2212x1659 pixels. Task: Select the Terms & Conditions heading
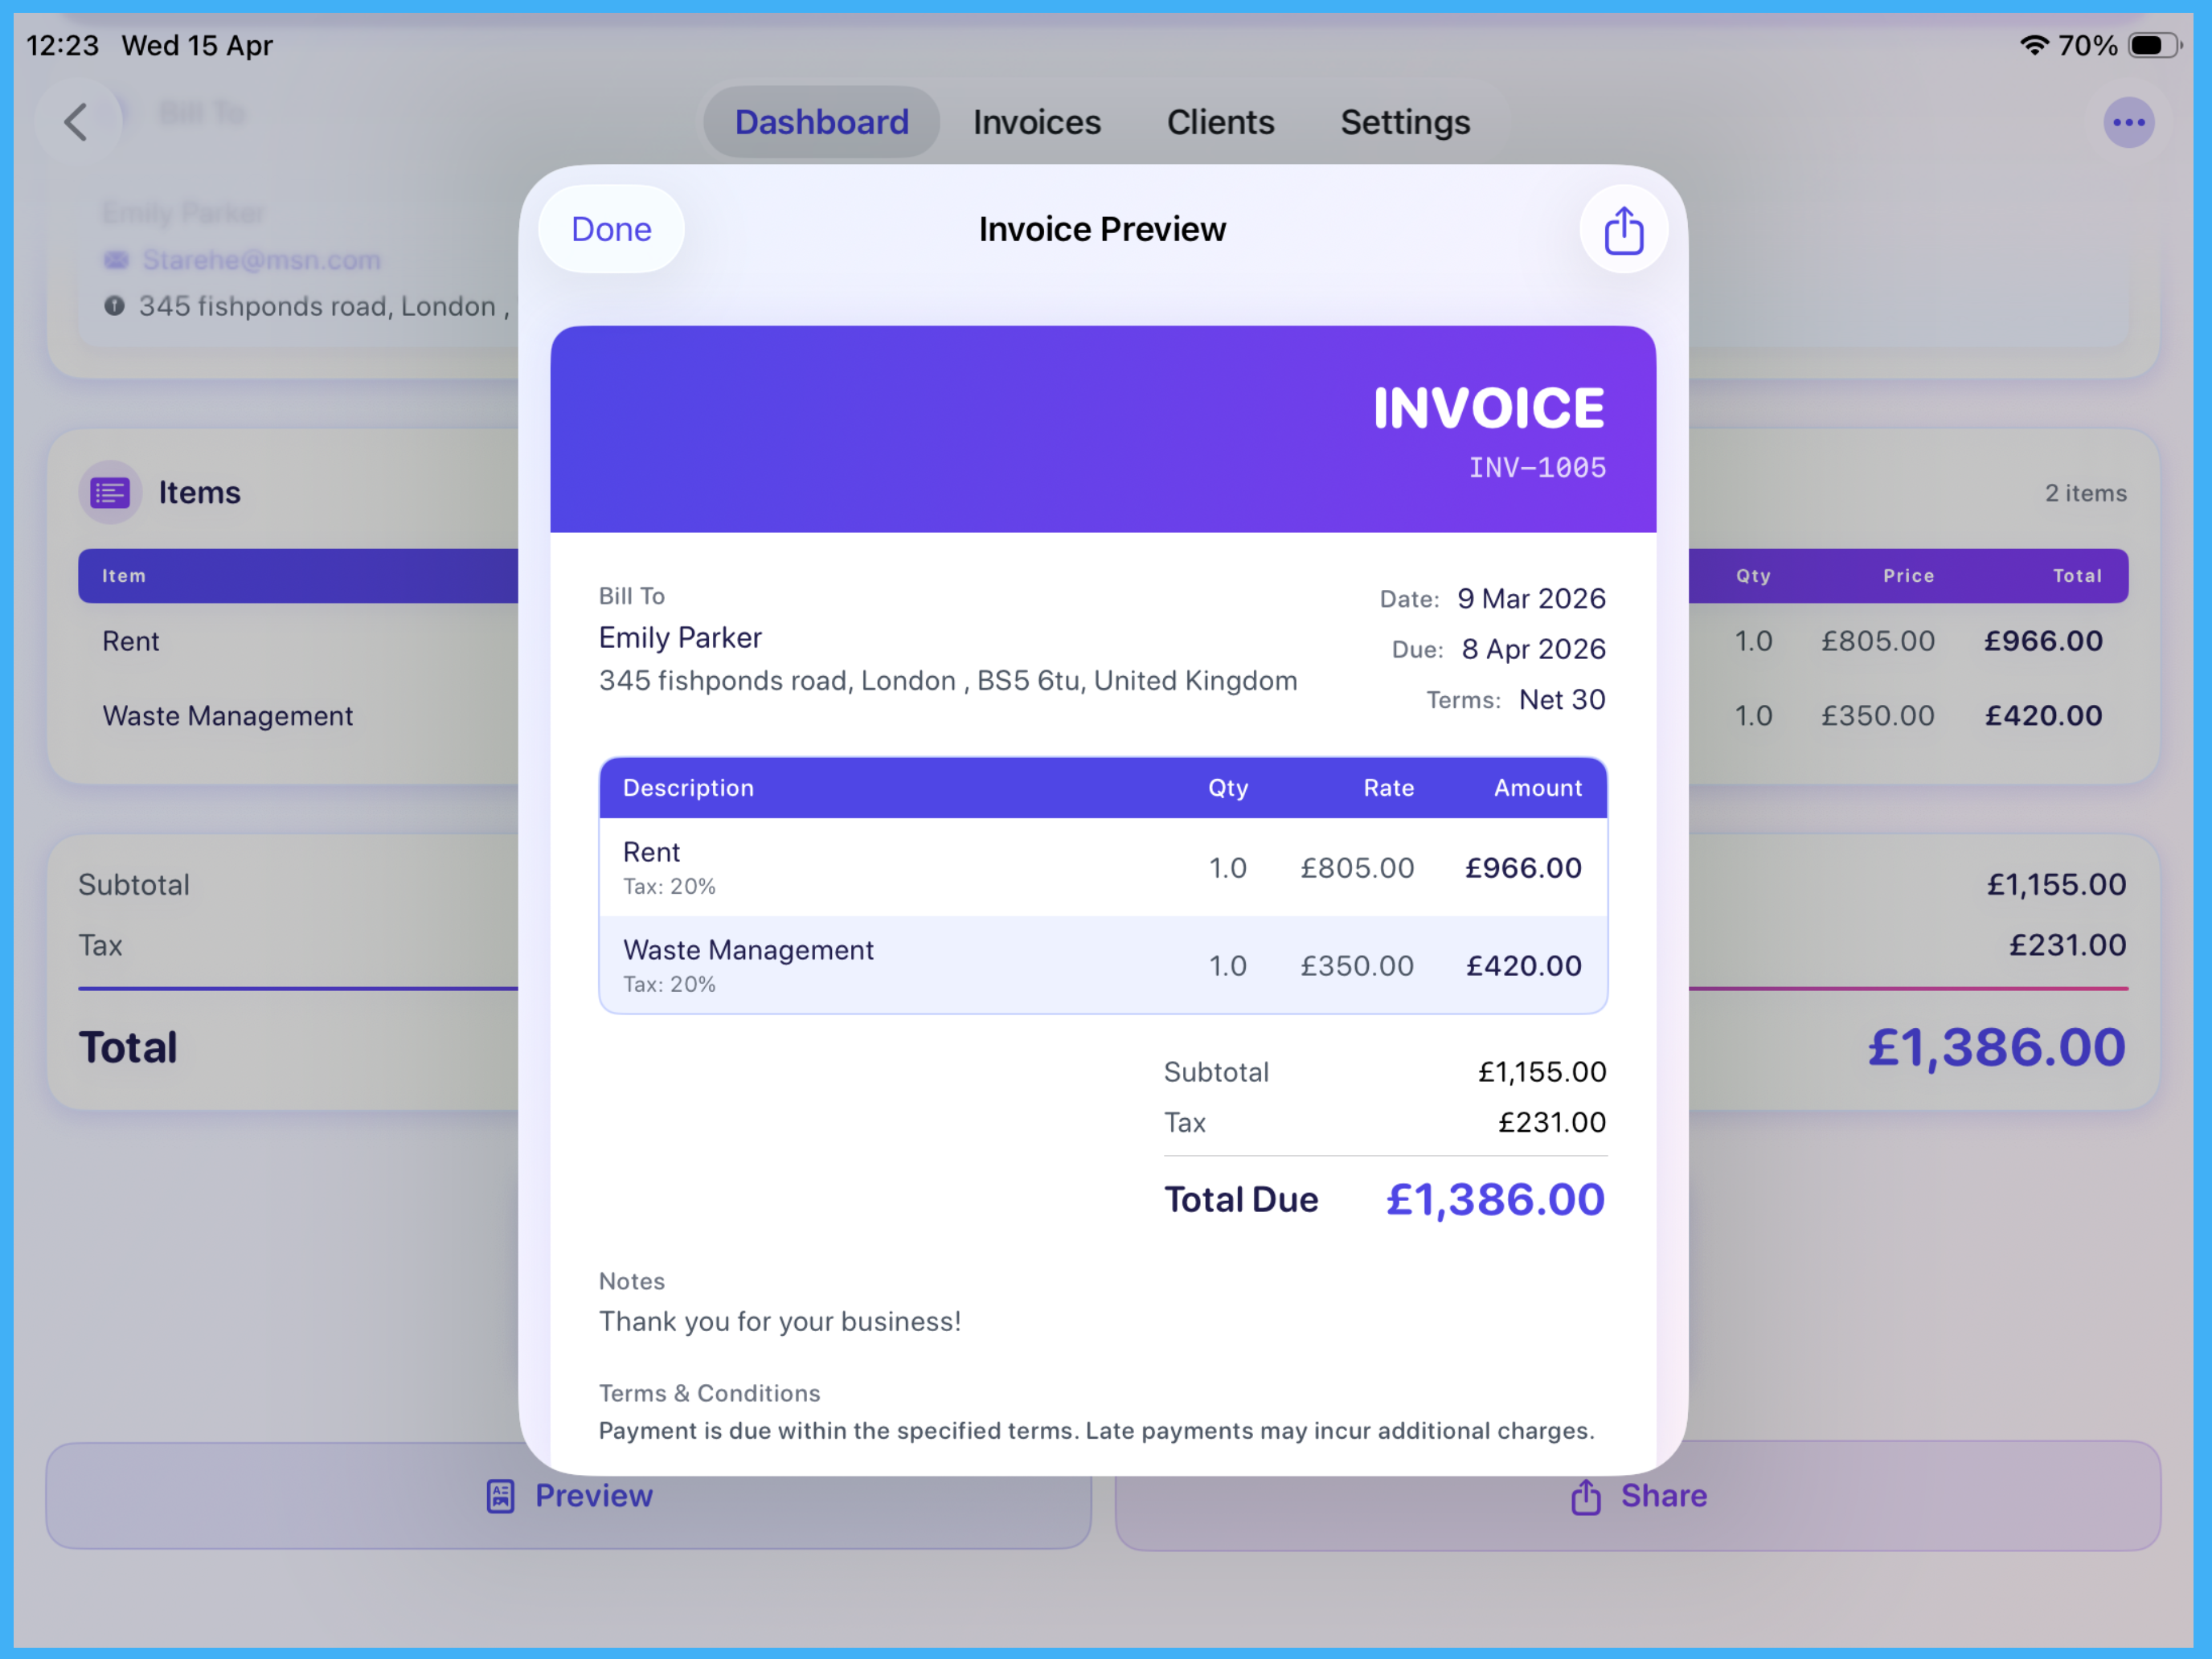[x=709, y=1393]
